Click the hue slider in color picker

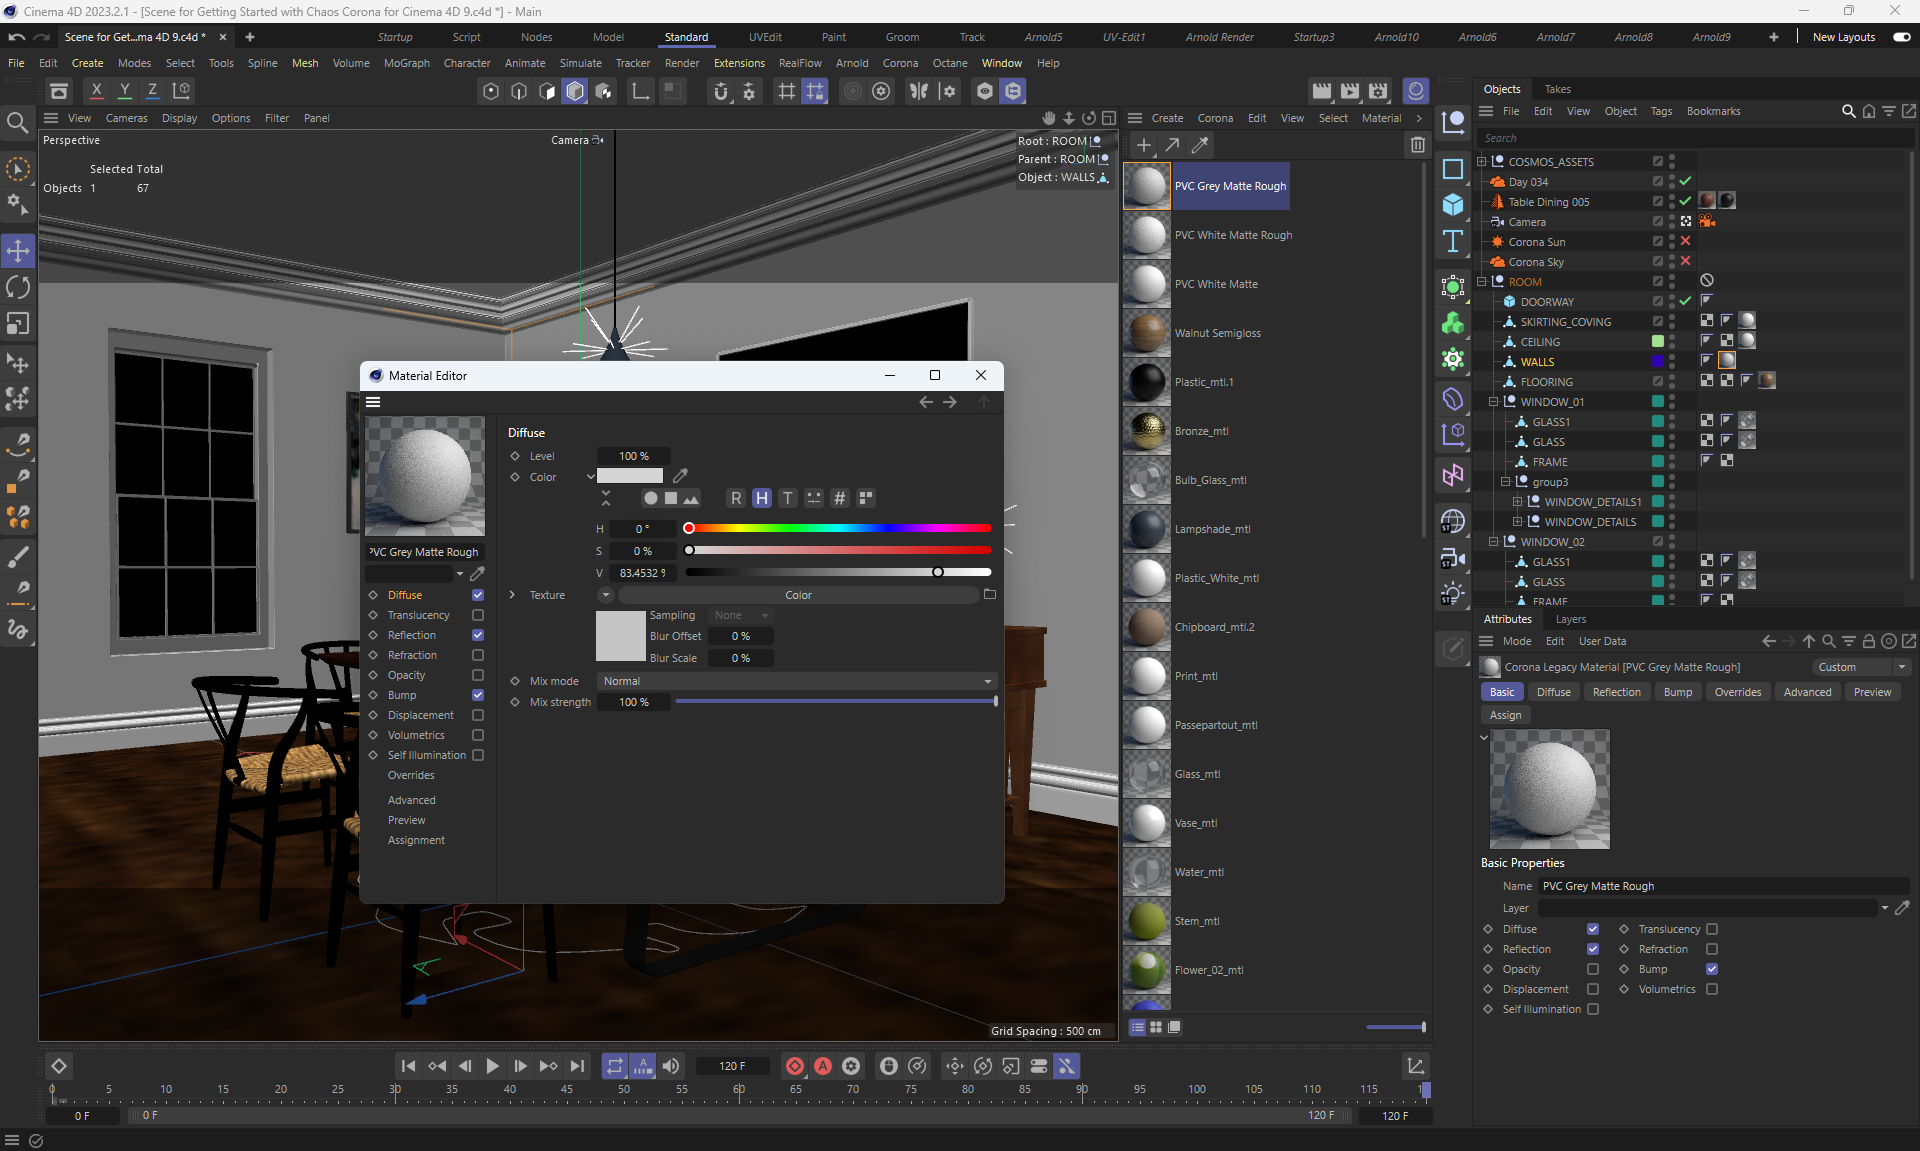click(838, 528)
